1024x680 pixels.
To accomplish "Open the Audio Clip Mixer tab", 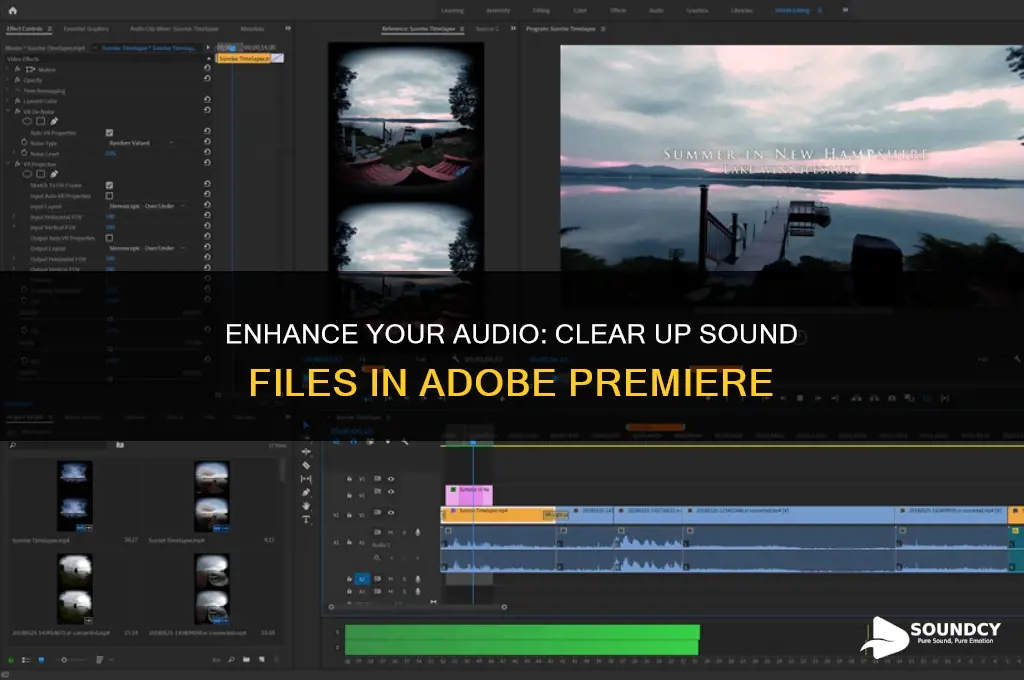I will pos(174,29).
